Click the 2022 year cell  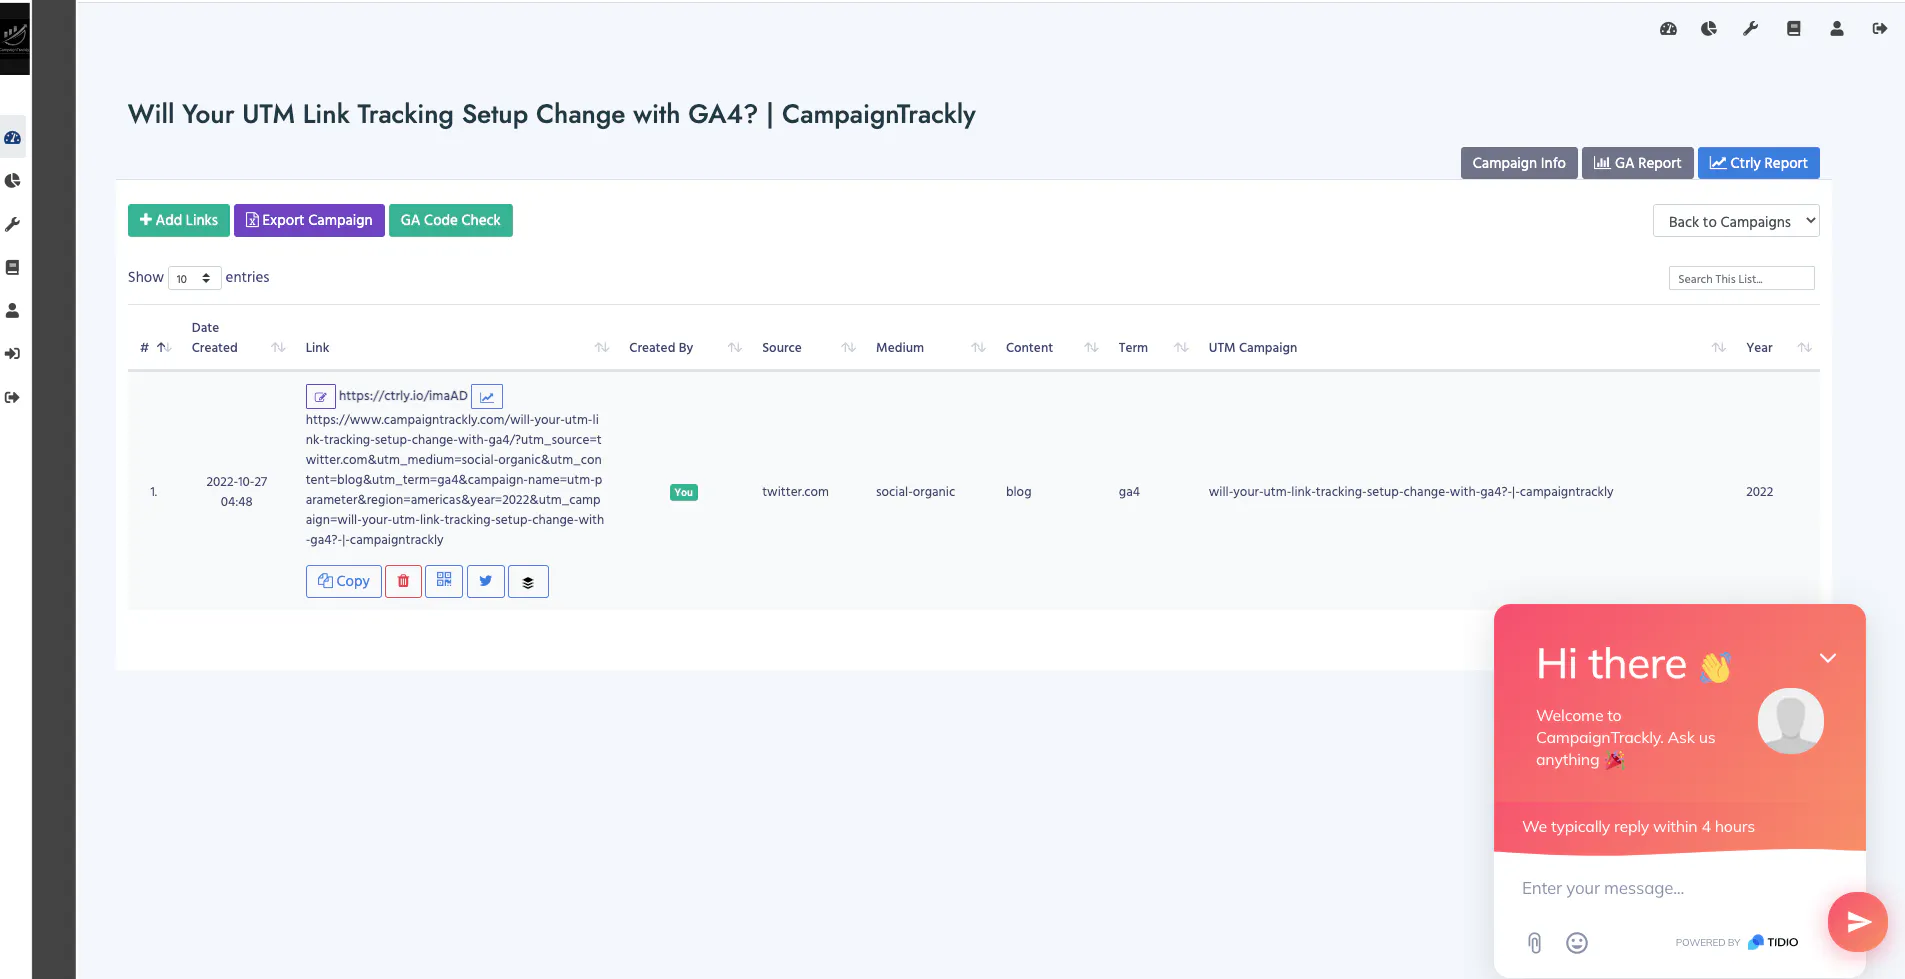point(1759,492)
